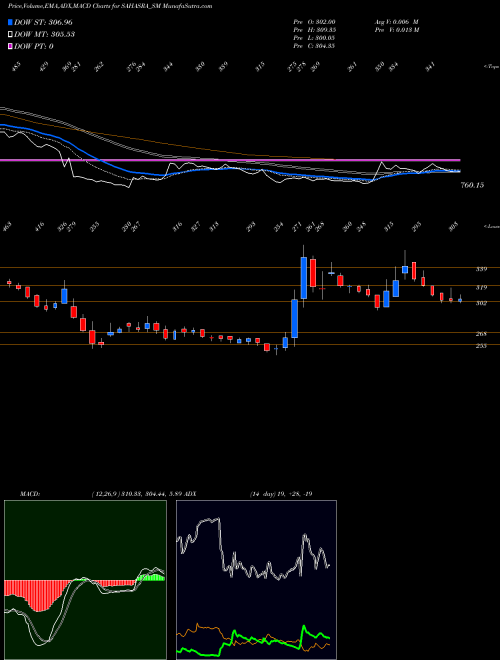The image size is (500, 660).
Task: Click the magenta horizontal line in EMA chart
Action: [230, 160]
